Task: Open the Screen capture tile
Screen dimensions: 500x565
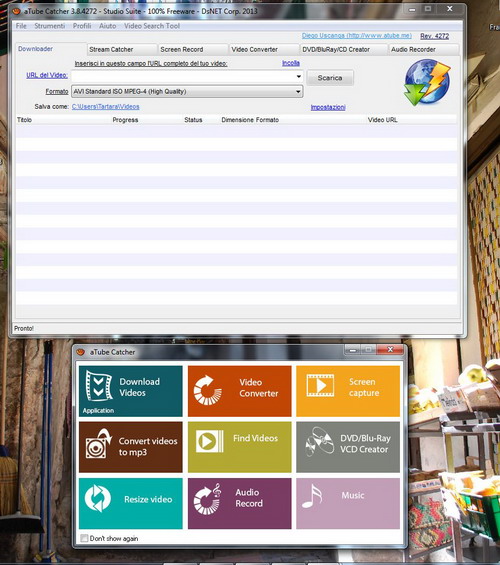Action: pyautogui.click(x=348, y=391)
